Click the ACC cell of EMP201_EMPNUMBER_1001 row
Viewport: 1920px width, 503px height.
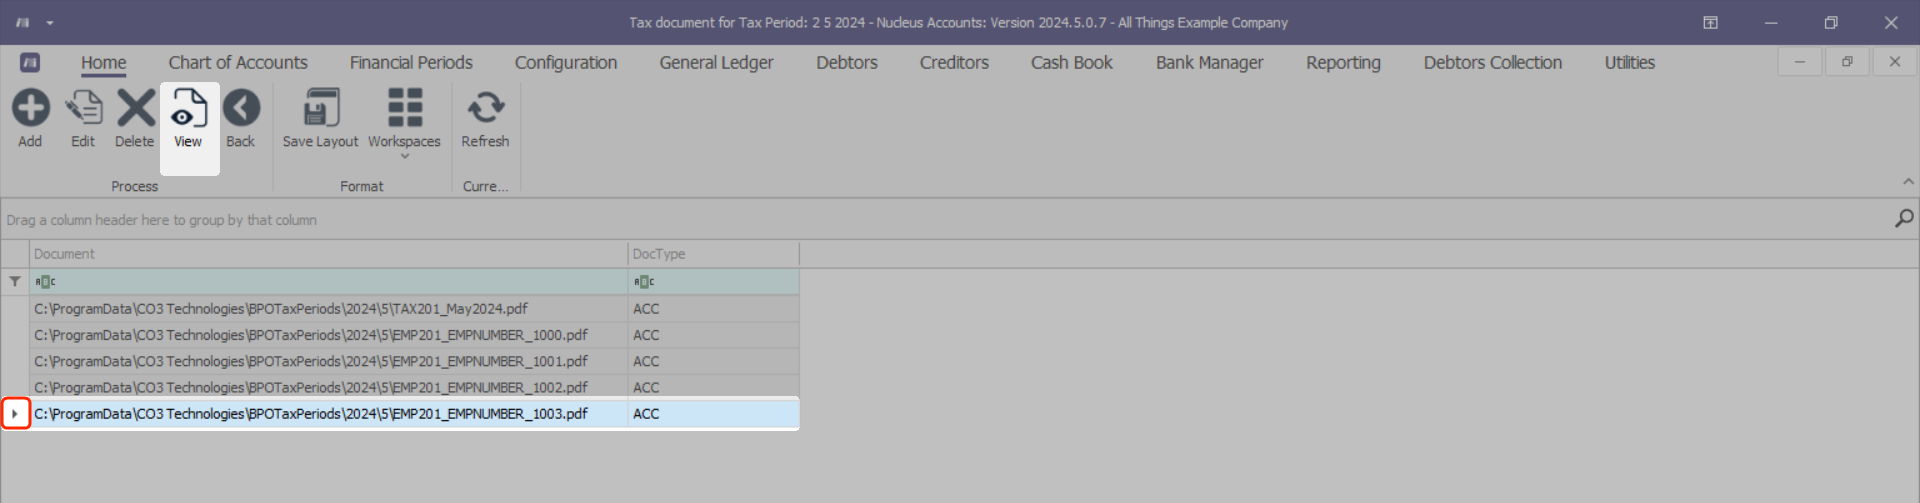click(x=714, y=361)
